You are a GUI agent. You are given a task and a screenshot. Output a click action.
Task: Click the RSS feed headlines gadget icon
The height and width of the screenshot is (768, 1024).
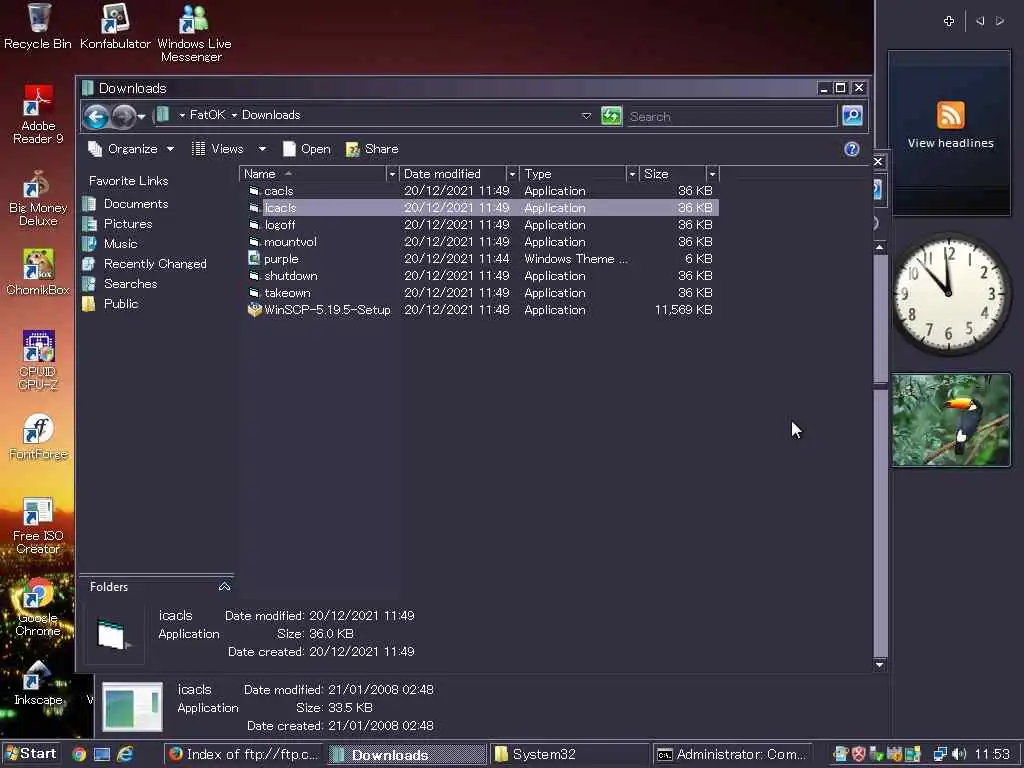(950, 115)
